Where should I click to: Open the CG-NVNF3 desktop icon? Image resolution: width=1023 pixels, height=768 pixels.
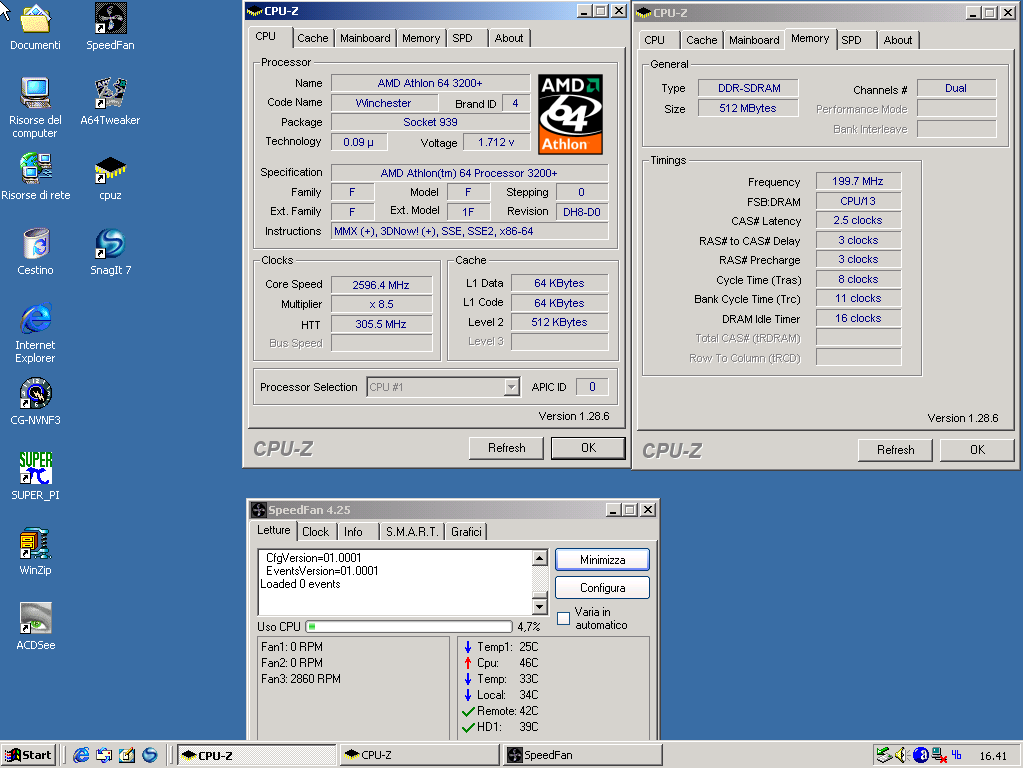35,393
